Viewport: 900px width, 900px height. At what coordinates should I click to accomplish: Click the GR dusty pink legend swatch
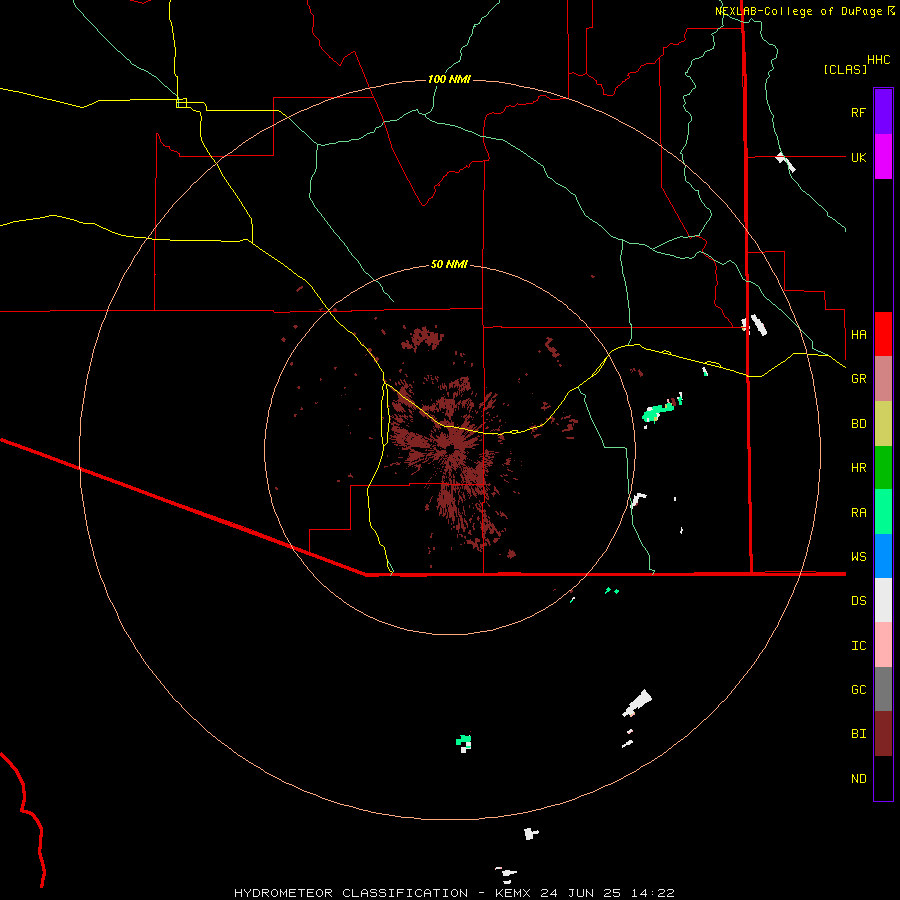(x=883, y=379)
